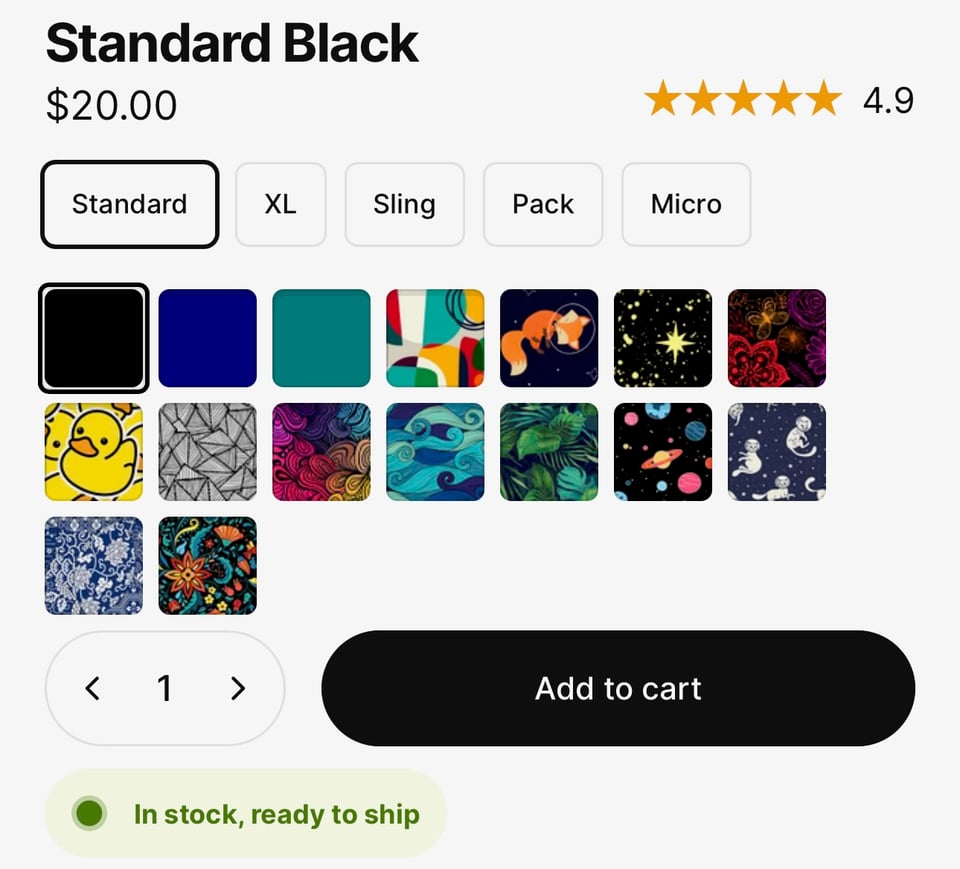
Task: Pick the Saturn planets pattern
Action: pos(663,453)
